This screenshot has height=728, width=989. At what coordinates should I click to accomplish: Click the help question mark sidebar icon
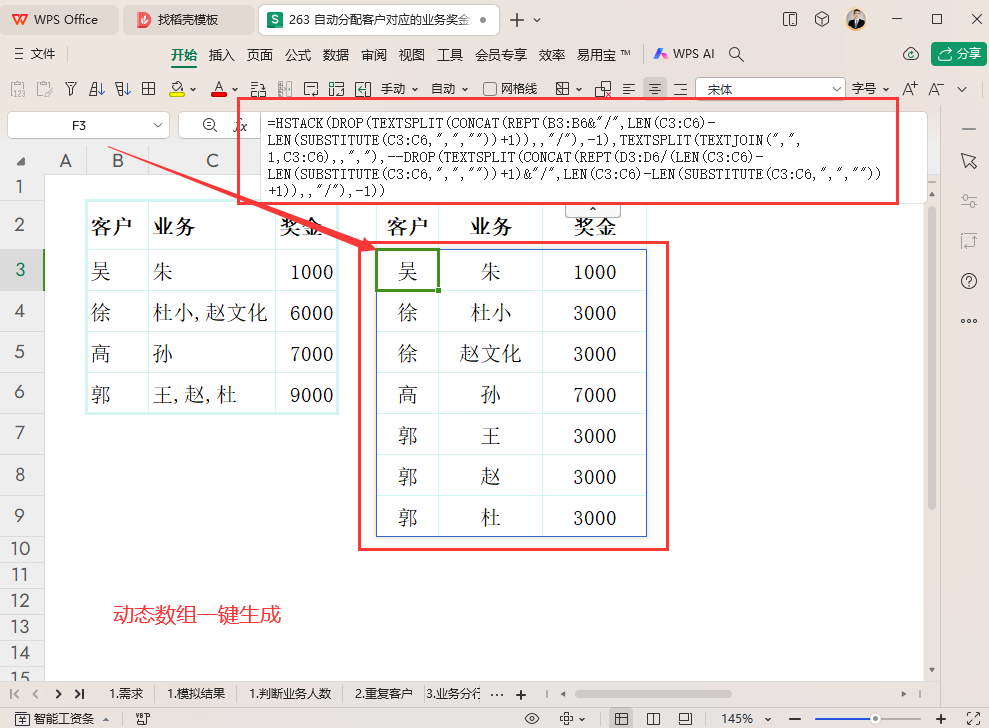(x=969, y=281)
